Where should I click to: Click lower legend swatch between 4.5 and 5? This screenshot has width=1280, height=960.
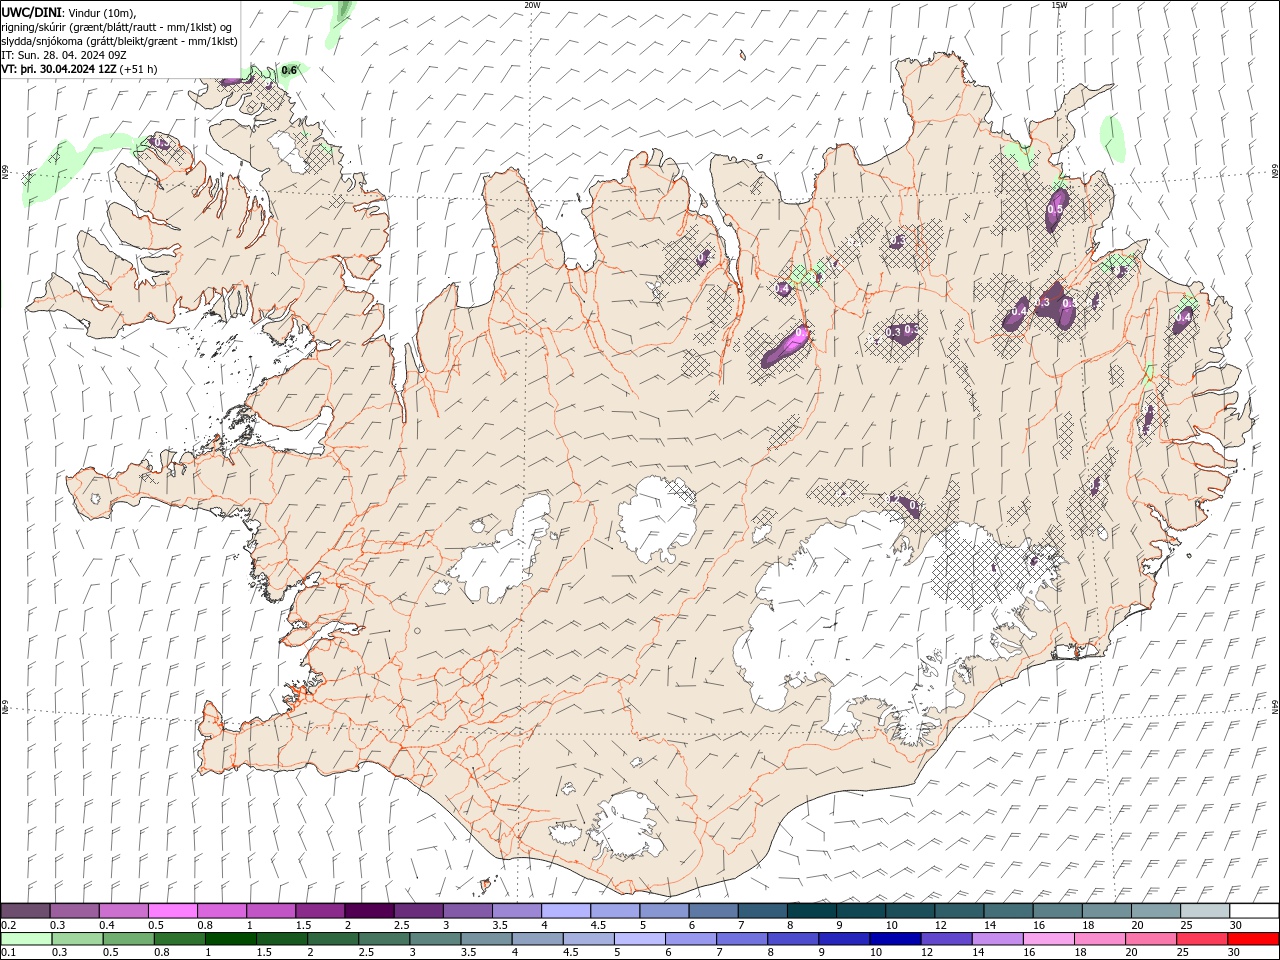[x=588, y=939]
